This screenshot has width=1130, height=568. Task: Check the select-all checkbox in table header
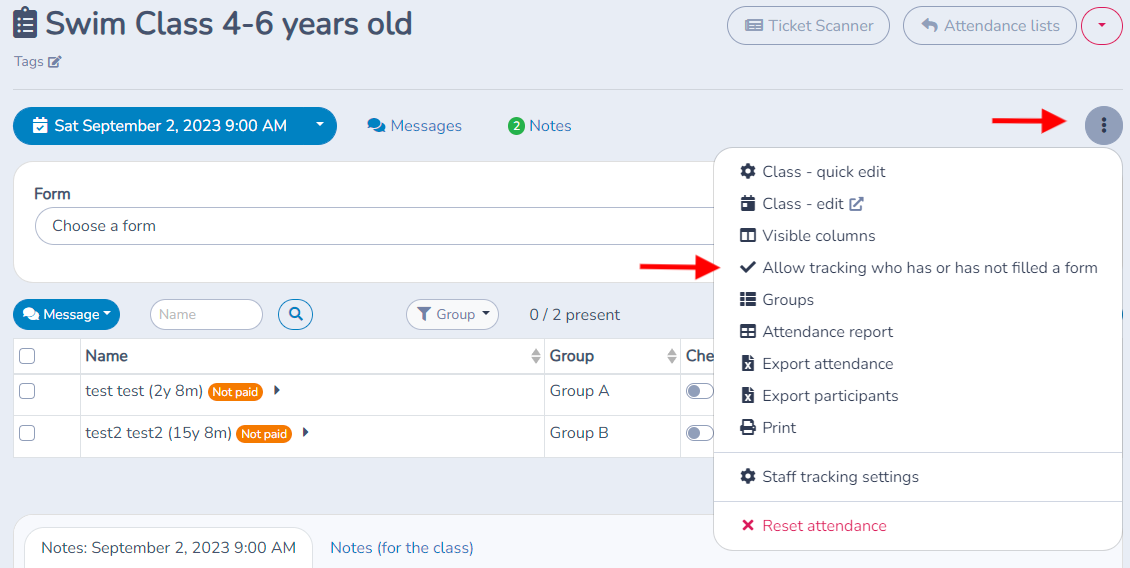pyautogui.click(x=27, y=356)
